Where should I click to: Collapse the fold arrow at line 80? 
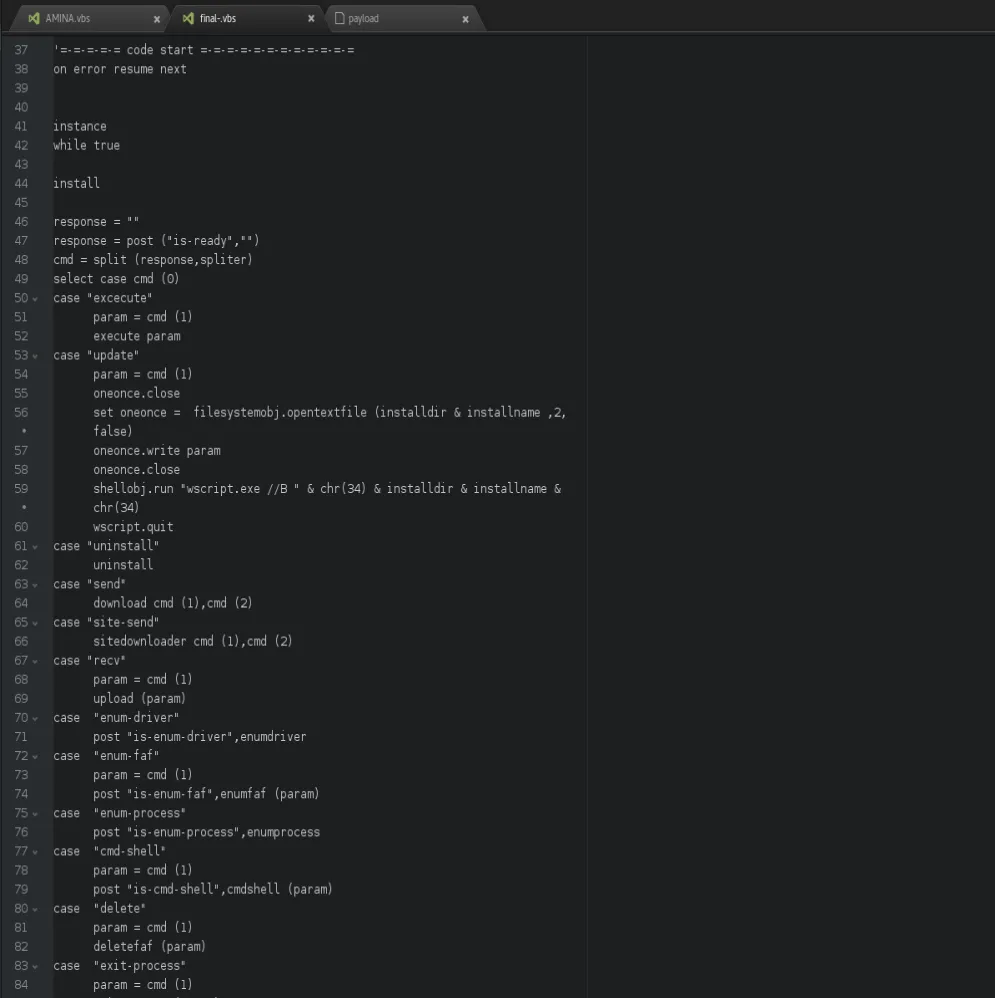click(x=35, y=910)
